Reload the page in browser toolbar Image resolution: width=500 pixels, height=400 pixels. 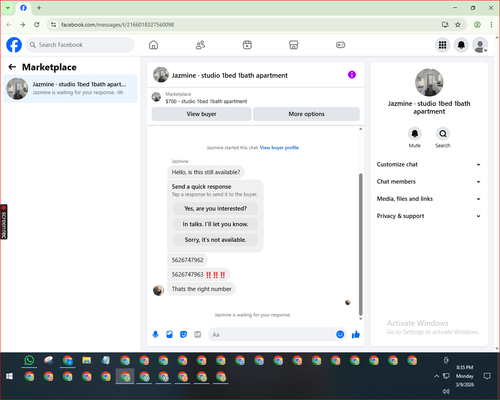37,25
